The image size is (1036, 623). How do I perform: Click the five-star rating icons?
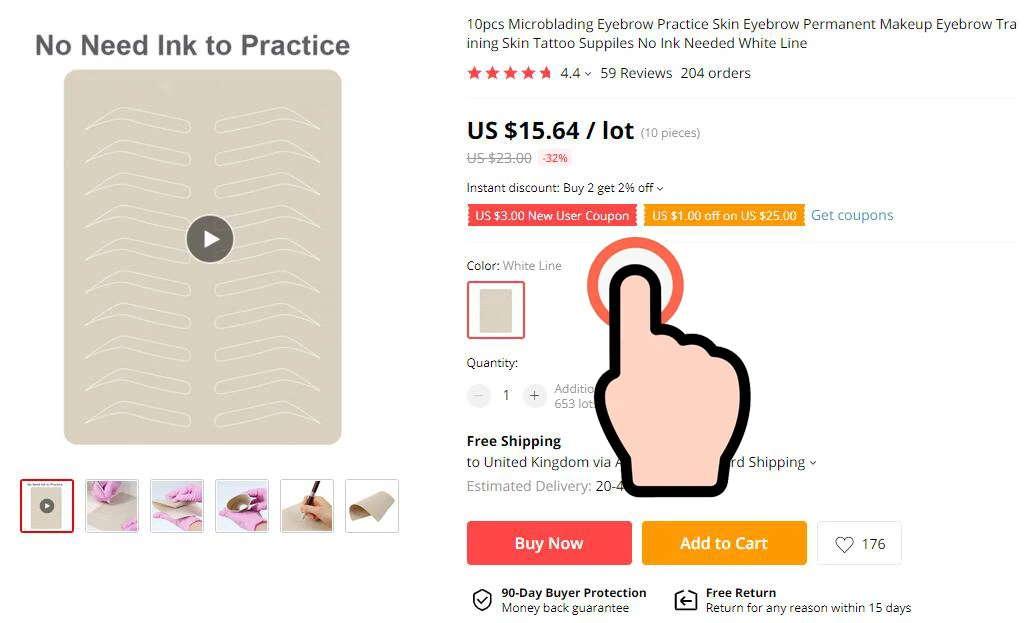(509, 73)
